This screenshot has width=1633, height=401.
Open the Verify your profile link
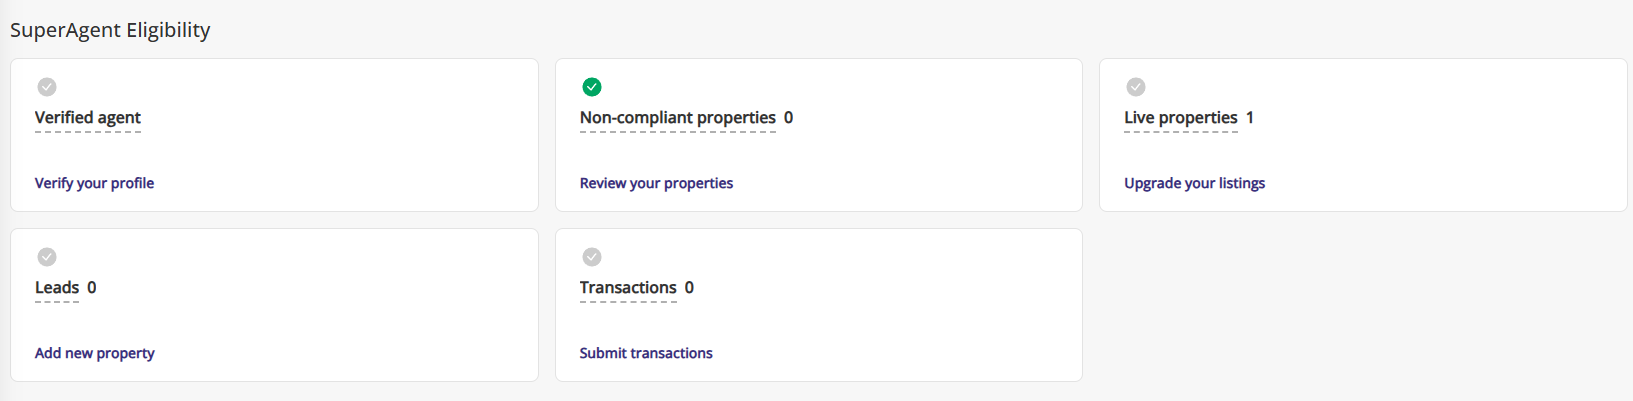click(94, 183)
